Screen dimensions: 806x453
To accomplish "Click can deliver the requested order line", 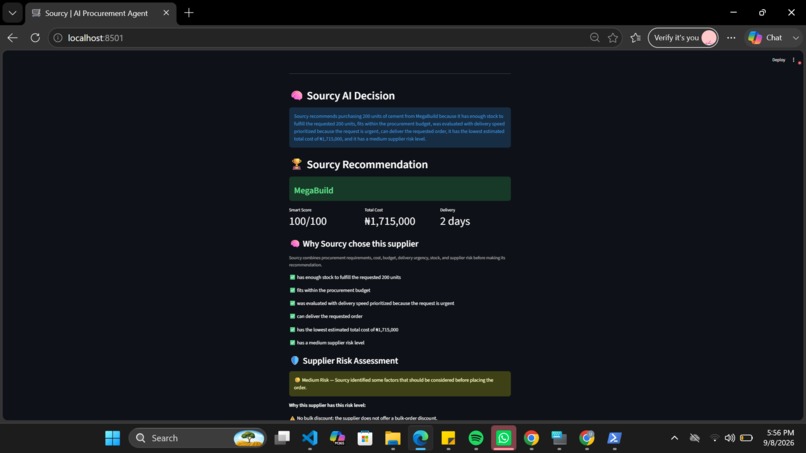I will 326,316.
